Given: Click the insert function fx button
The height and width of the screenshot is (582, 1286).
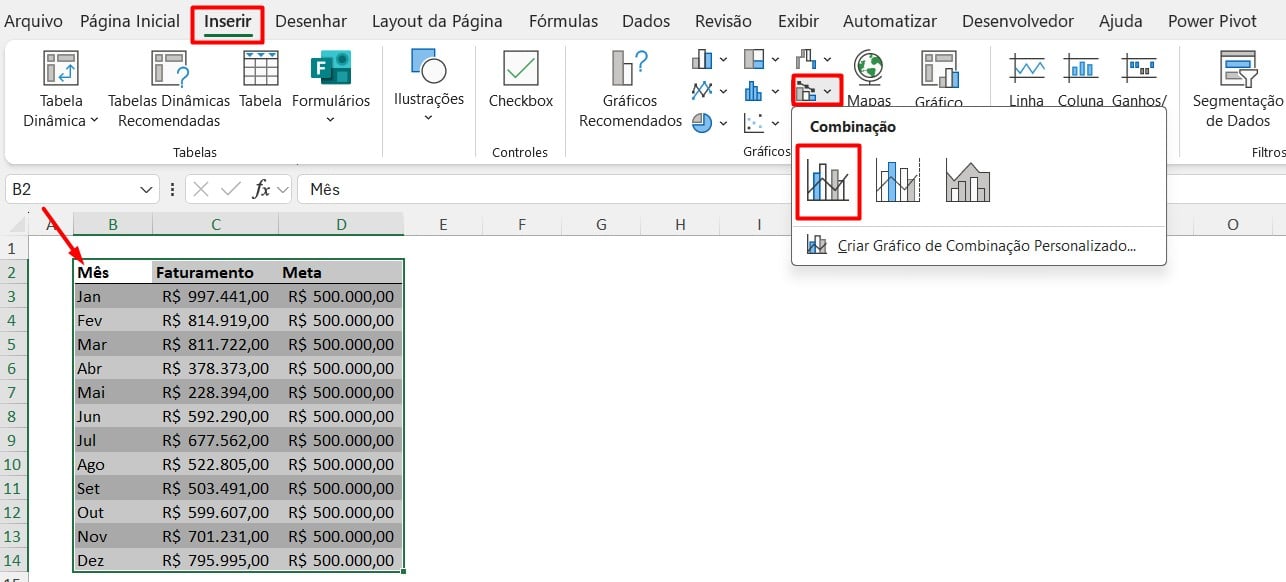Looking at the screenshot, I should pos(262,189).
